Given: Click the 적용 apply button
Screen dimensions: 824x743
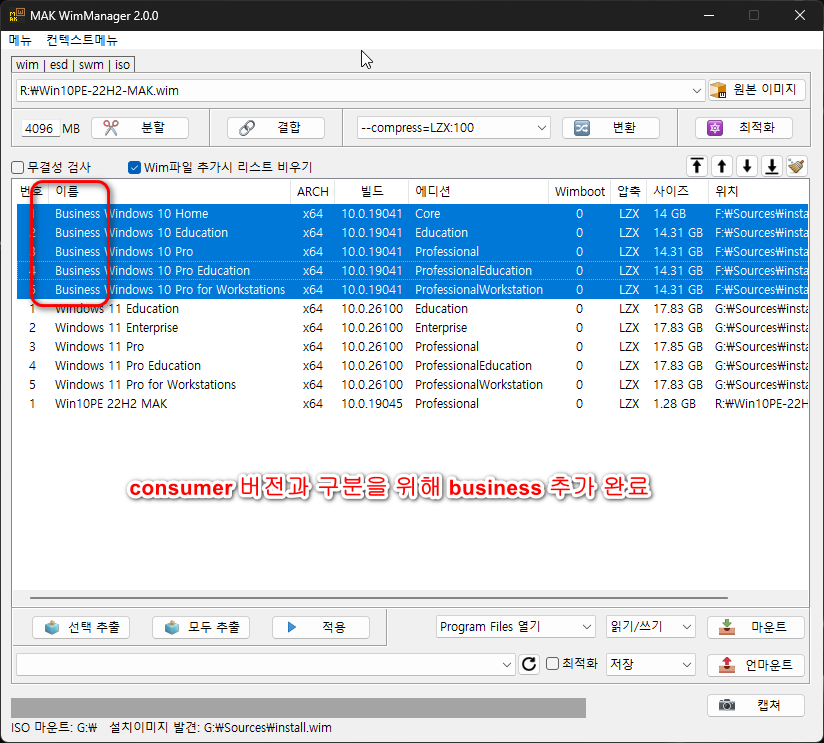Looking at the screenshot, I should (321, 627).
